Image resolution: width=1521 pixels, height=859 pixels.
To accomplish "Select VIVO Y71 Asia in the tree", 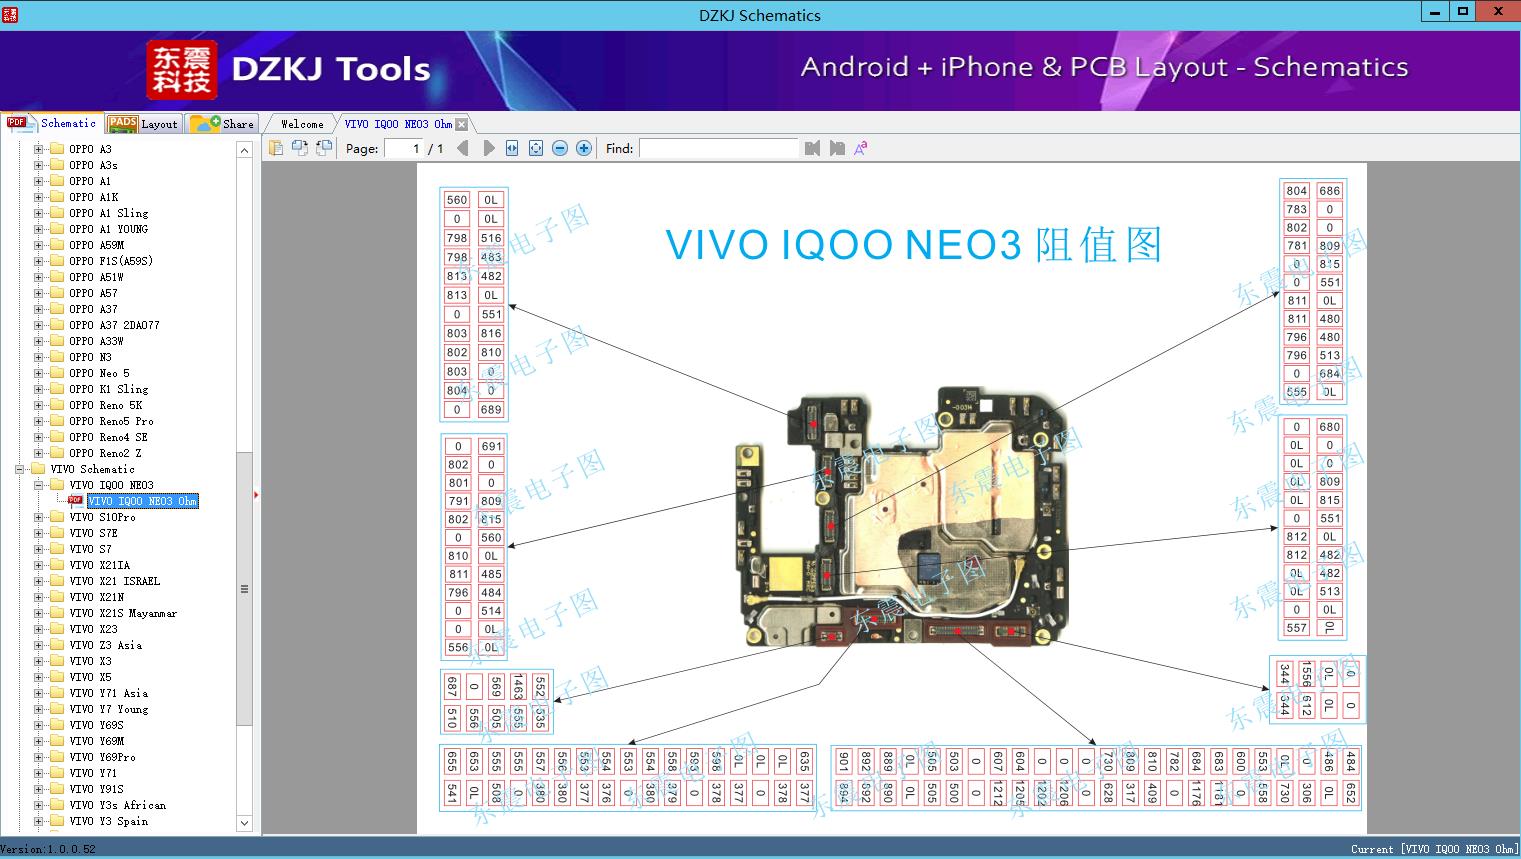I will coord(108,693).
